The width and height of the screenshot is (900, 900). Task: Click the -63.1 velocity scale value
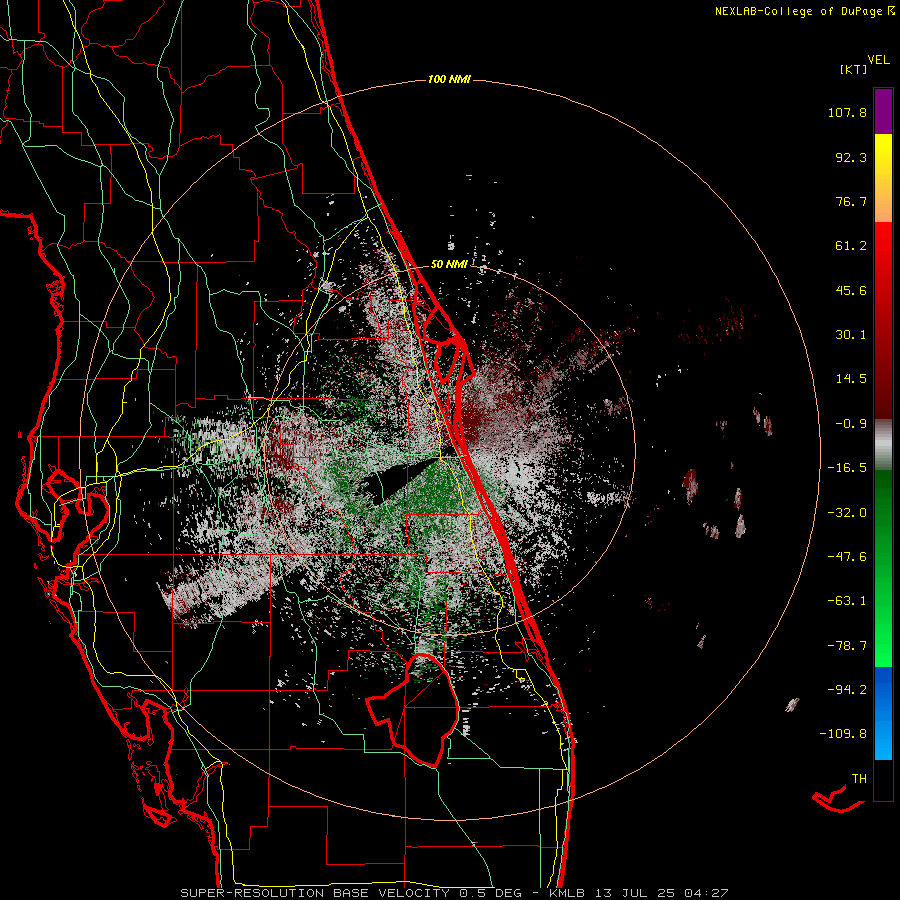coord(847,601)
